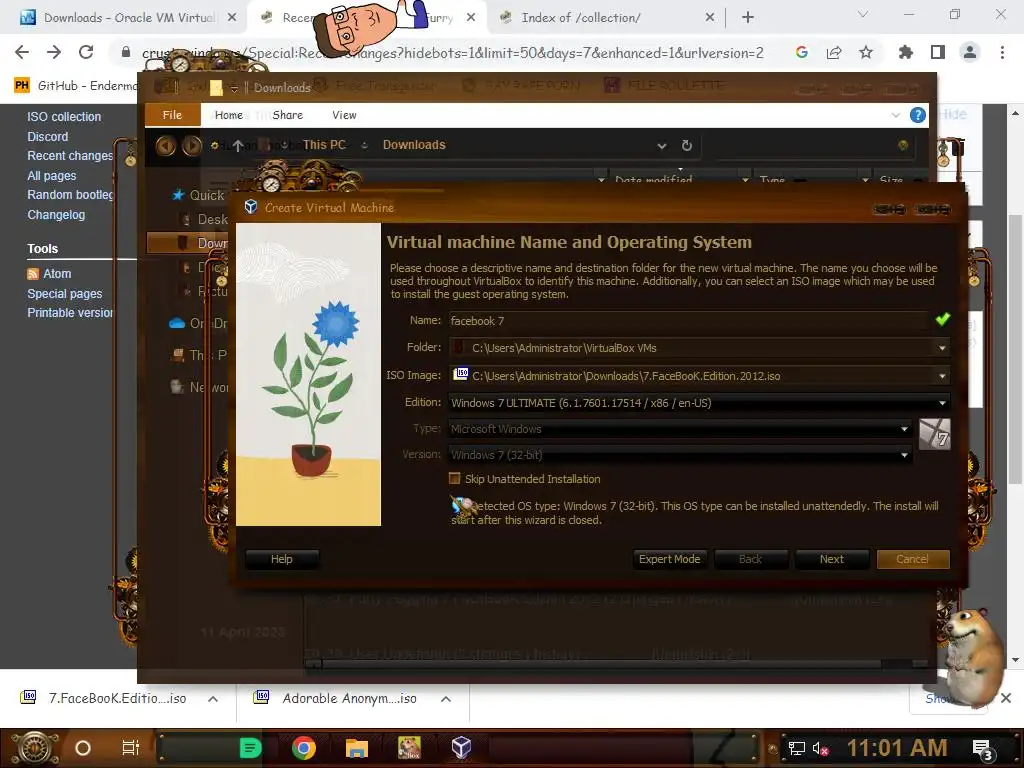Open the Special pages wiki link
This screenshot has height=768, width=1024.
(65, 294)
